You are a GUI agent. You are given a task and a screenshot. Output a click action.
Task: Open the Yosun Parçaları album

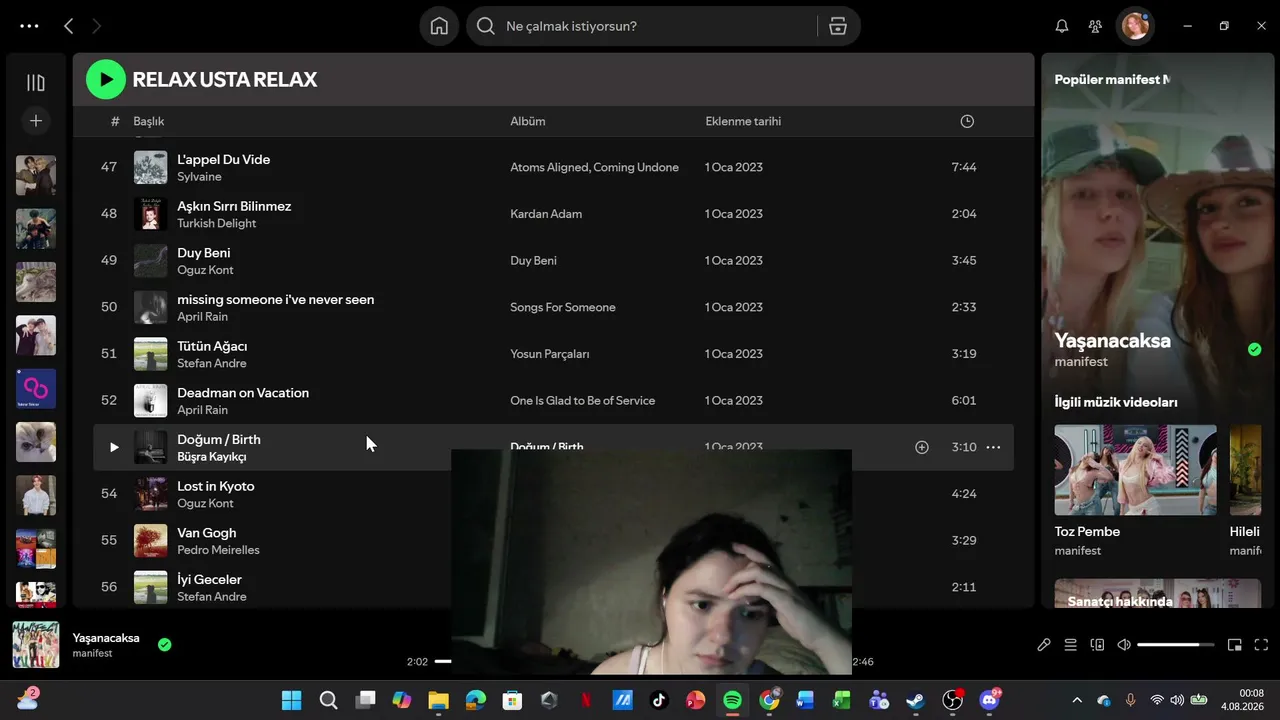pyautogui.click(x=550, y=354)
